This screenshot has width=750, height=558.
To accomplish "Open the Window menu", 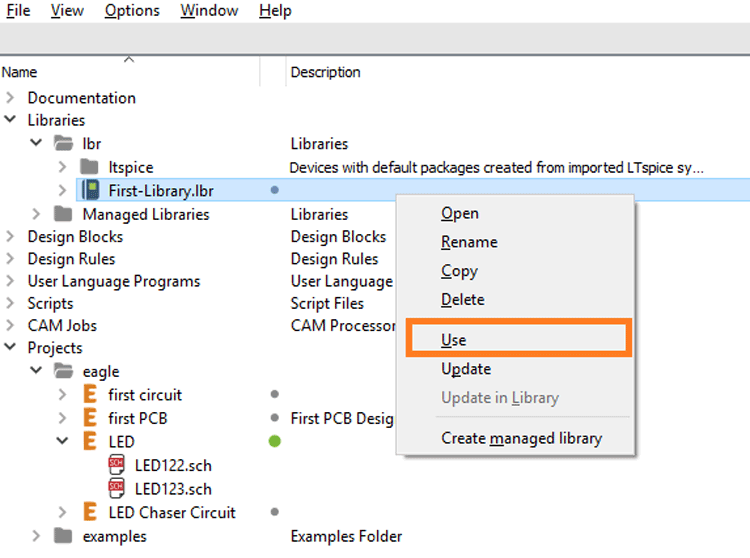I will point(209,11).
